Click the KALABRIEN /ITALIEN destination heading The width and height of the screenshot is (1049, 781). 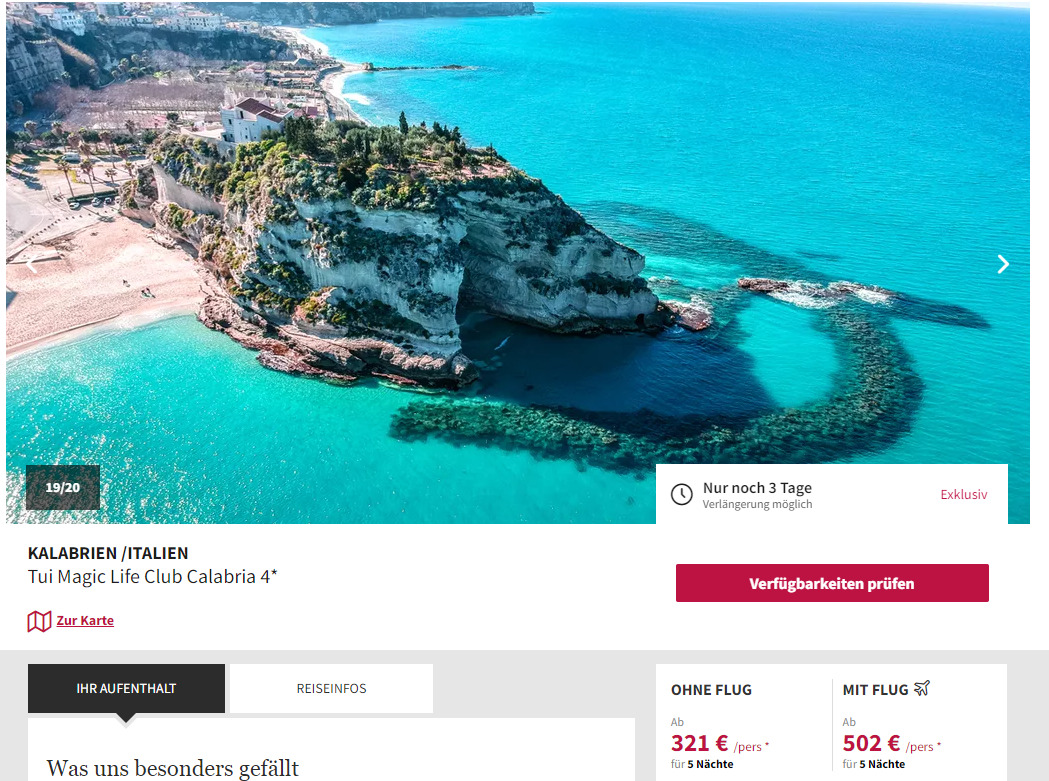click(108, 553)
